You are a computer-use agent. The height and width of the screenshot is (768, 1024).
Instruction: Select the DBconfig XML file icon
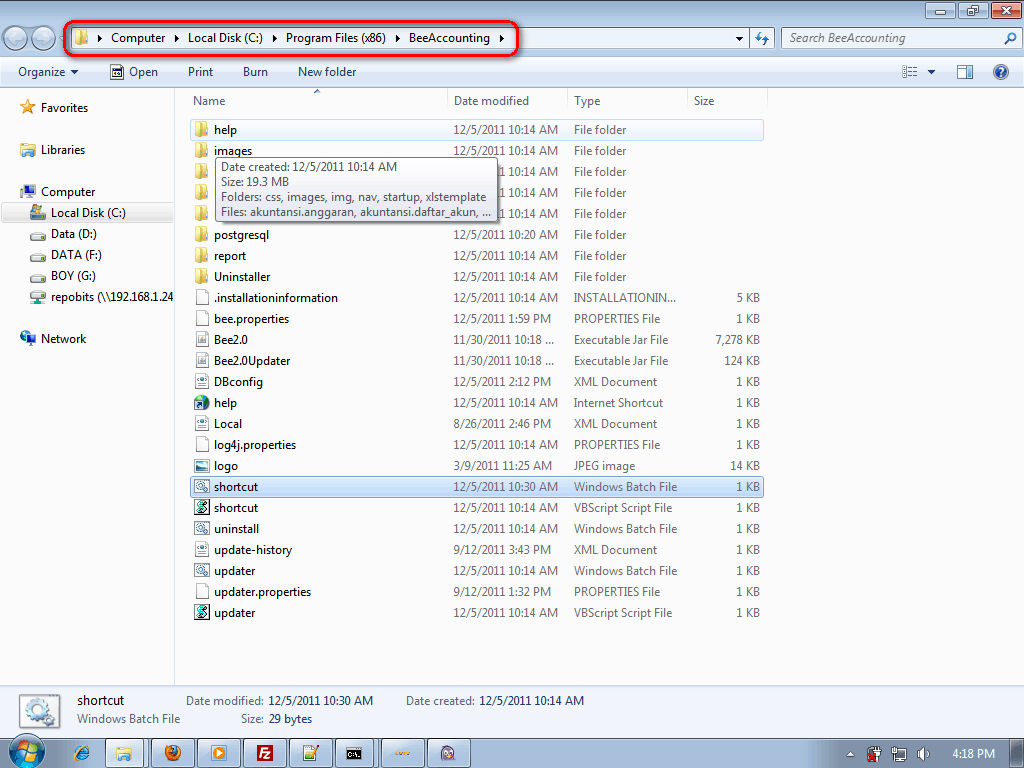(202, 381)
